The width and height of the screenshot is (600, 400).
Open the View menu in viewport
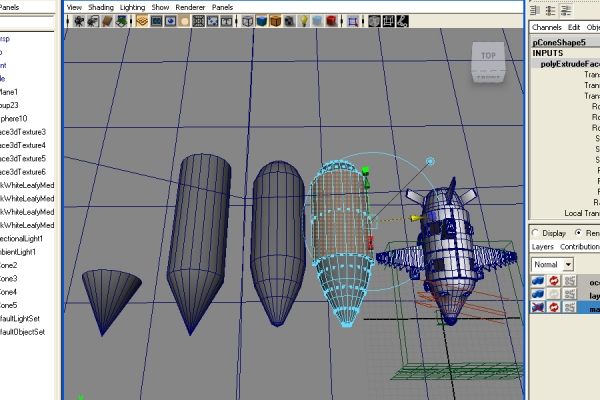74,7
